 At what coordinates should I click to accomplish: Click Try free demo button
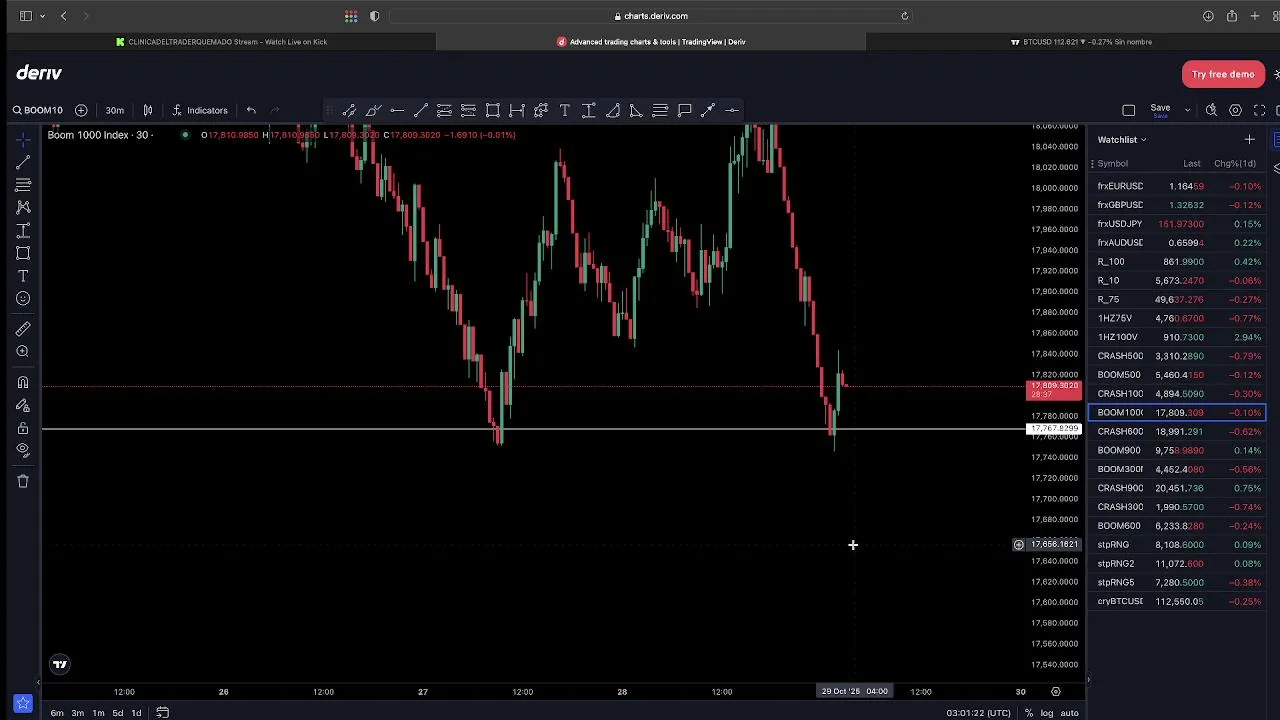(x=1223, y=74)
